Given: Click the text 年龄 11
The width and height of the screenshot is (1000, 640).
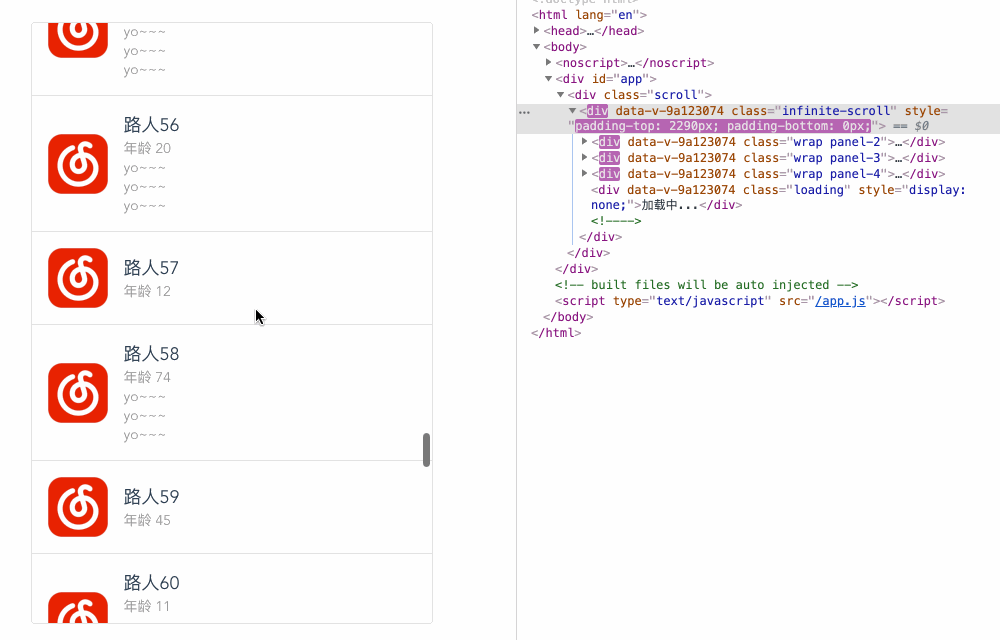Looking at the screenshot, I should pyautogui.click(x=147, y=606).
